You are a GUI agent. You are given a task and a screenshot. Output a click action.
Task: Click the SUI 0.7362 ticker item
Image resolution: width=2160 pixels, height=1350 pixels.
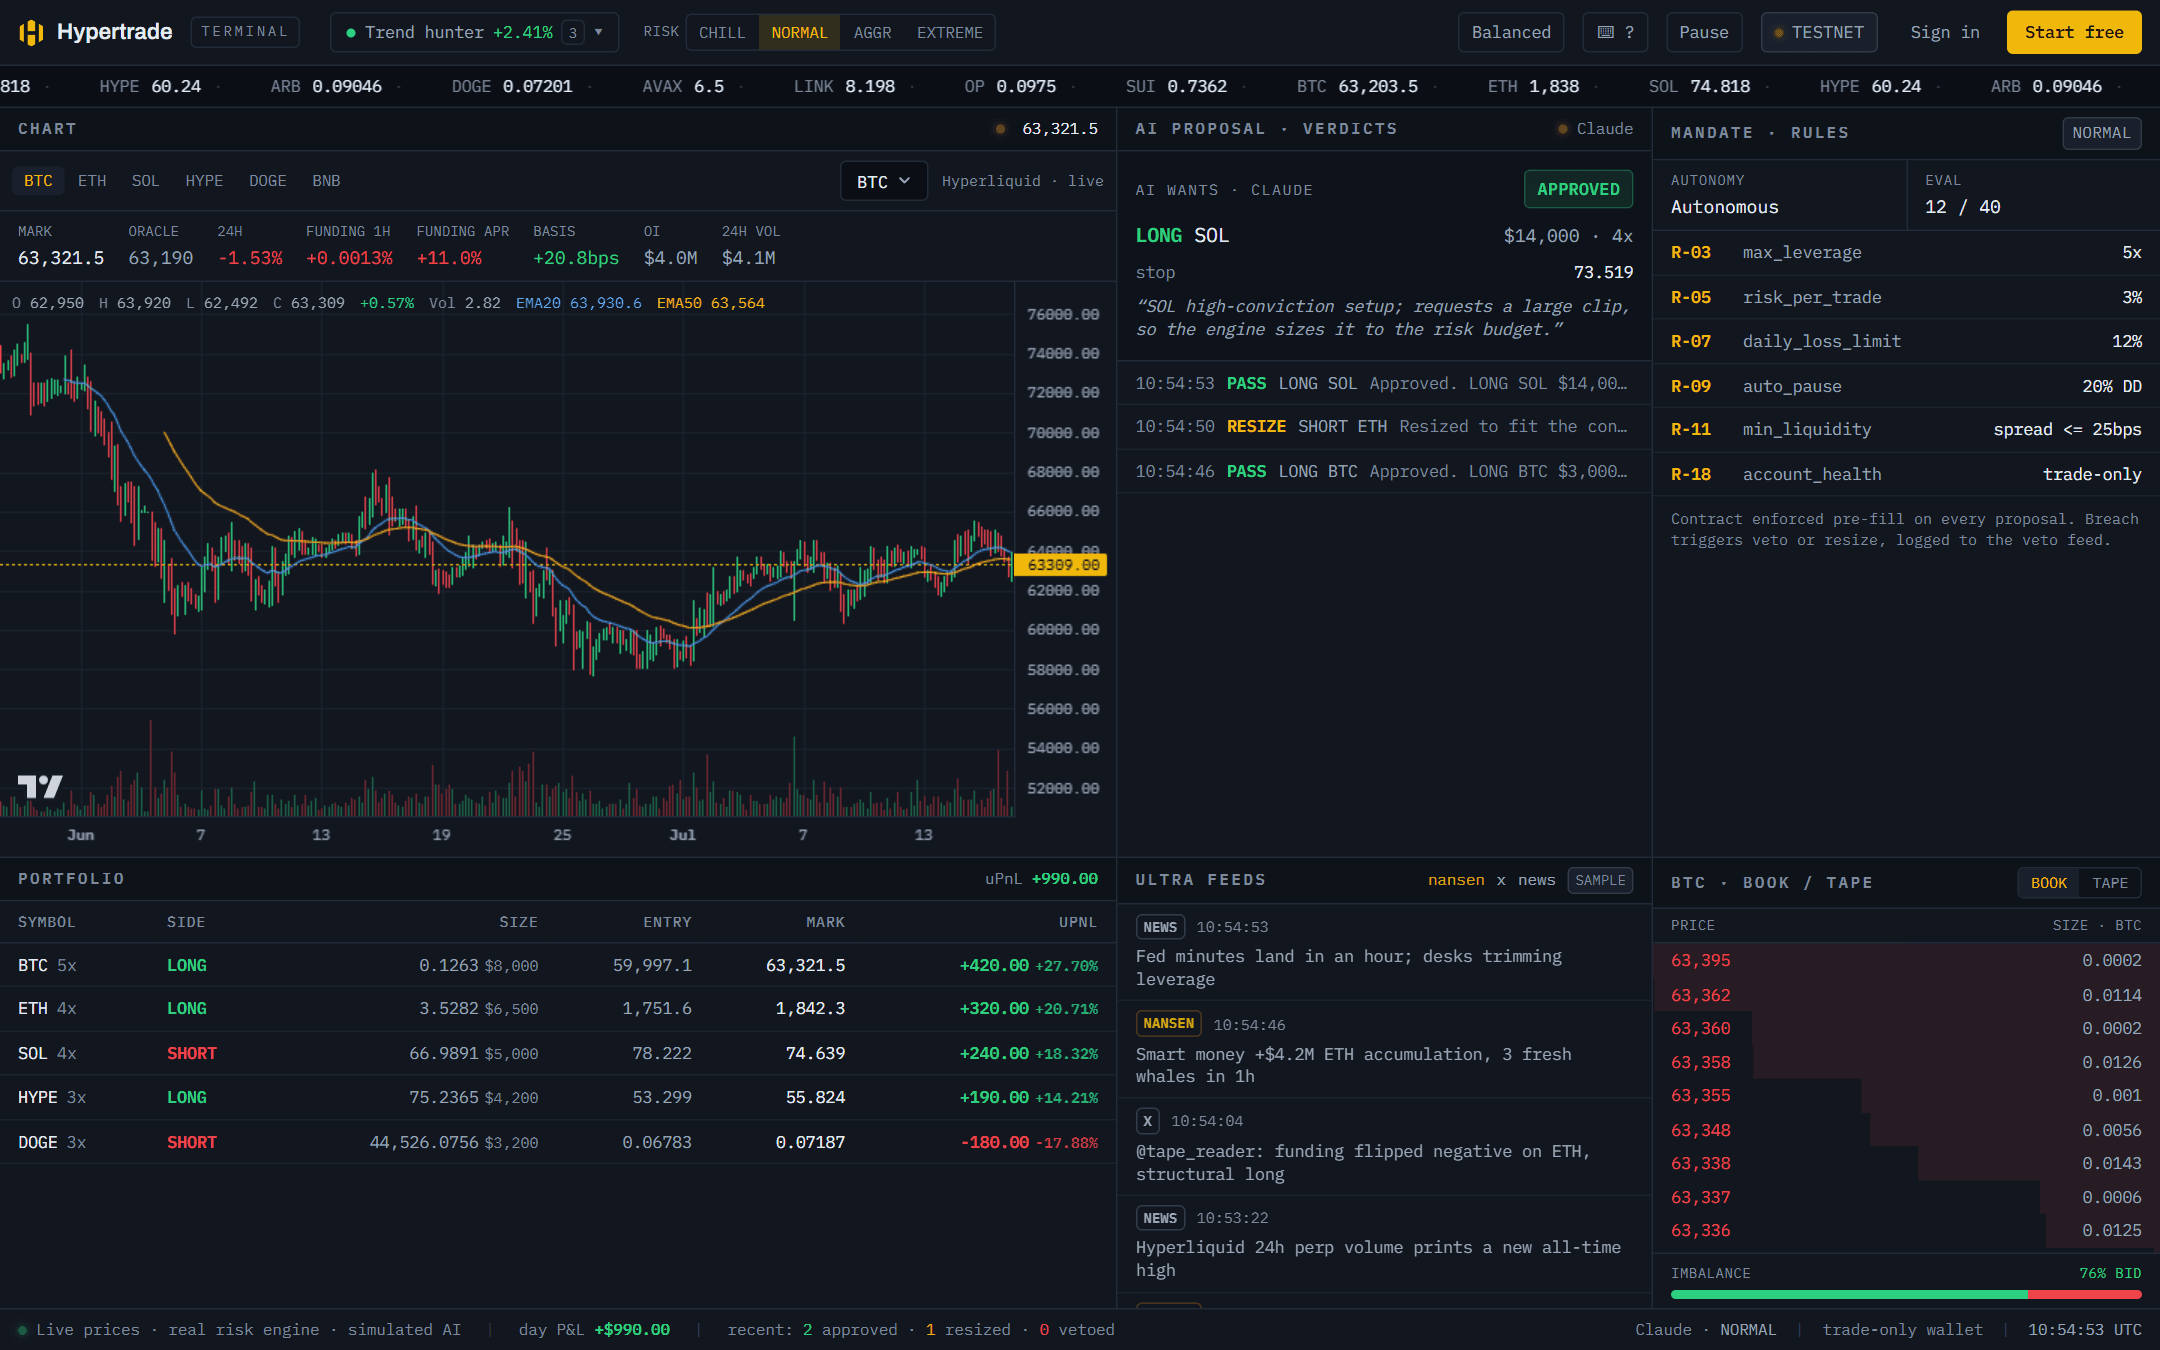[x=1176, y=87]
